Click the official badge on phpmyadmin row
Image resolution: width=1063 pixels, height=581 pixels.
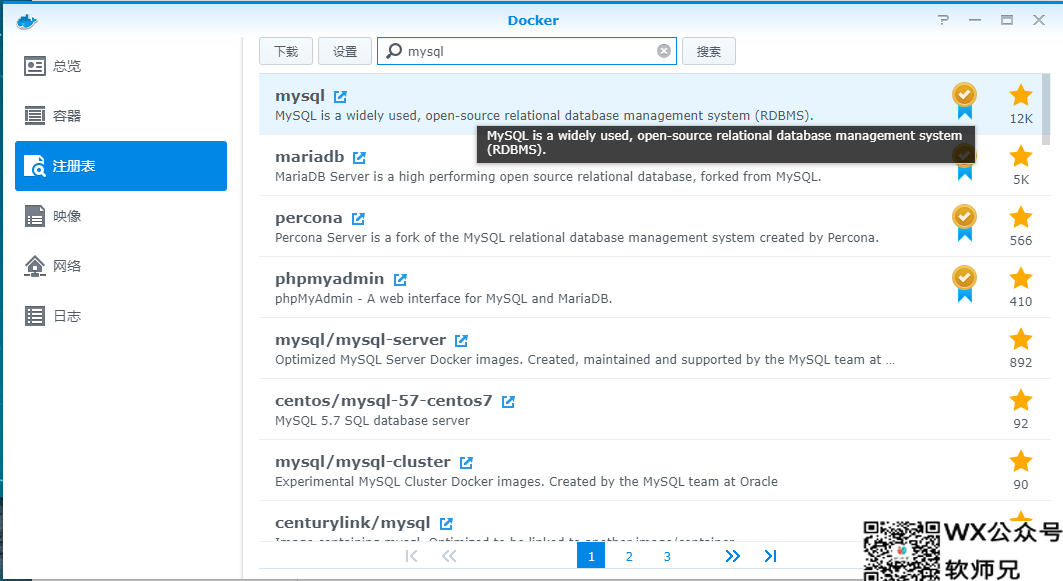[964, 283]
